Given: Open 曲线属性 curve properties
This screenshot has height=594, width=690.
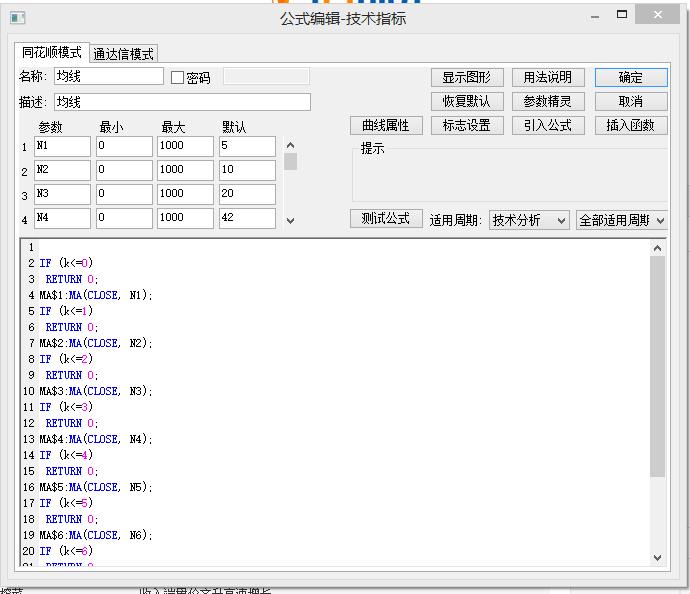Looking at the screenshot, I should coord(385,125).
